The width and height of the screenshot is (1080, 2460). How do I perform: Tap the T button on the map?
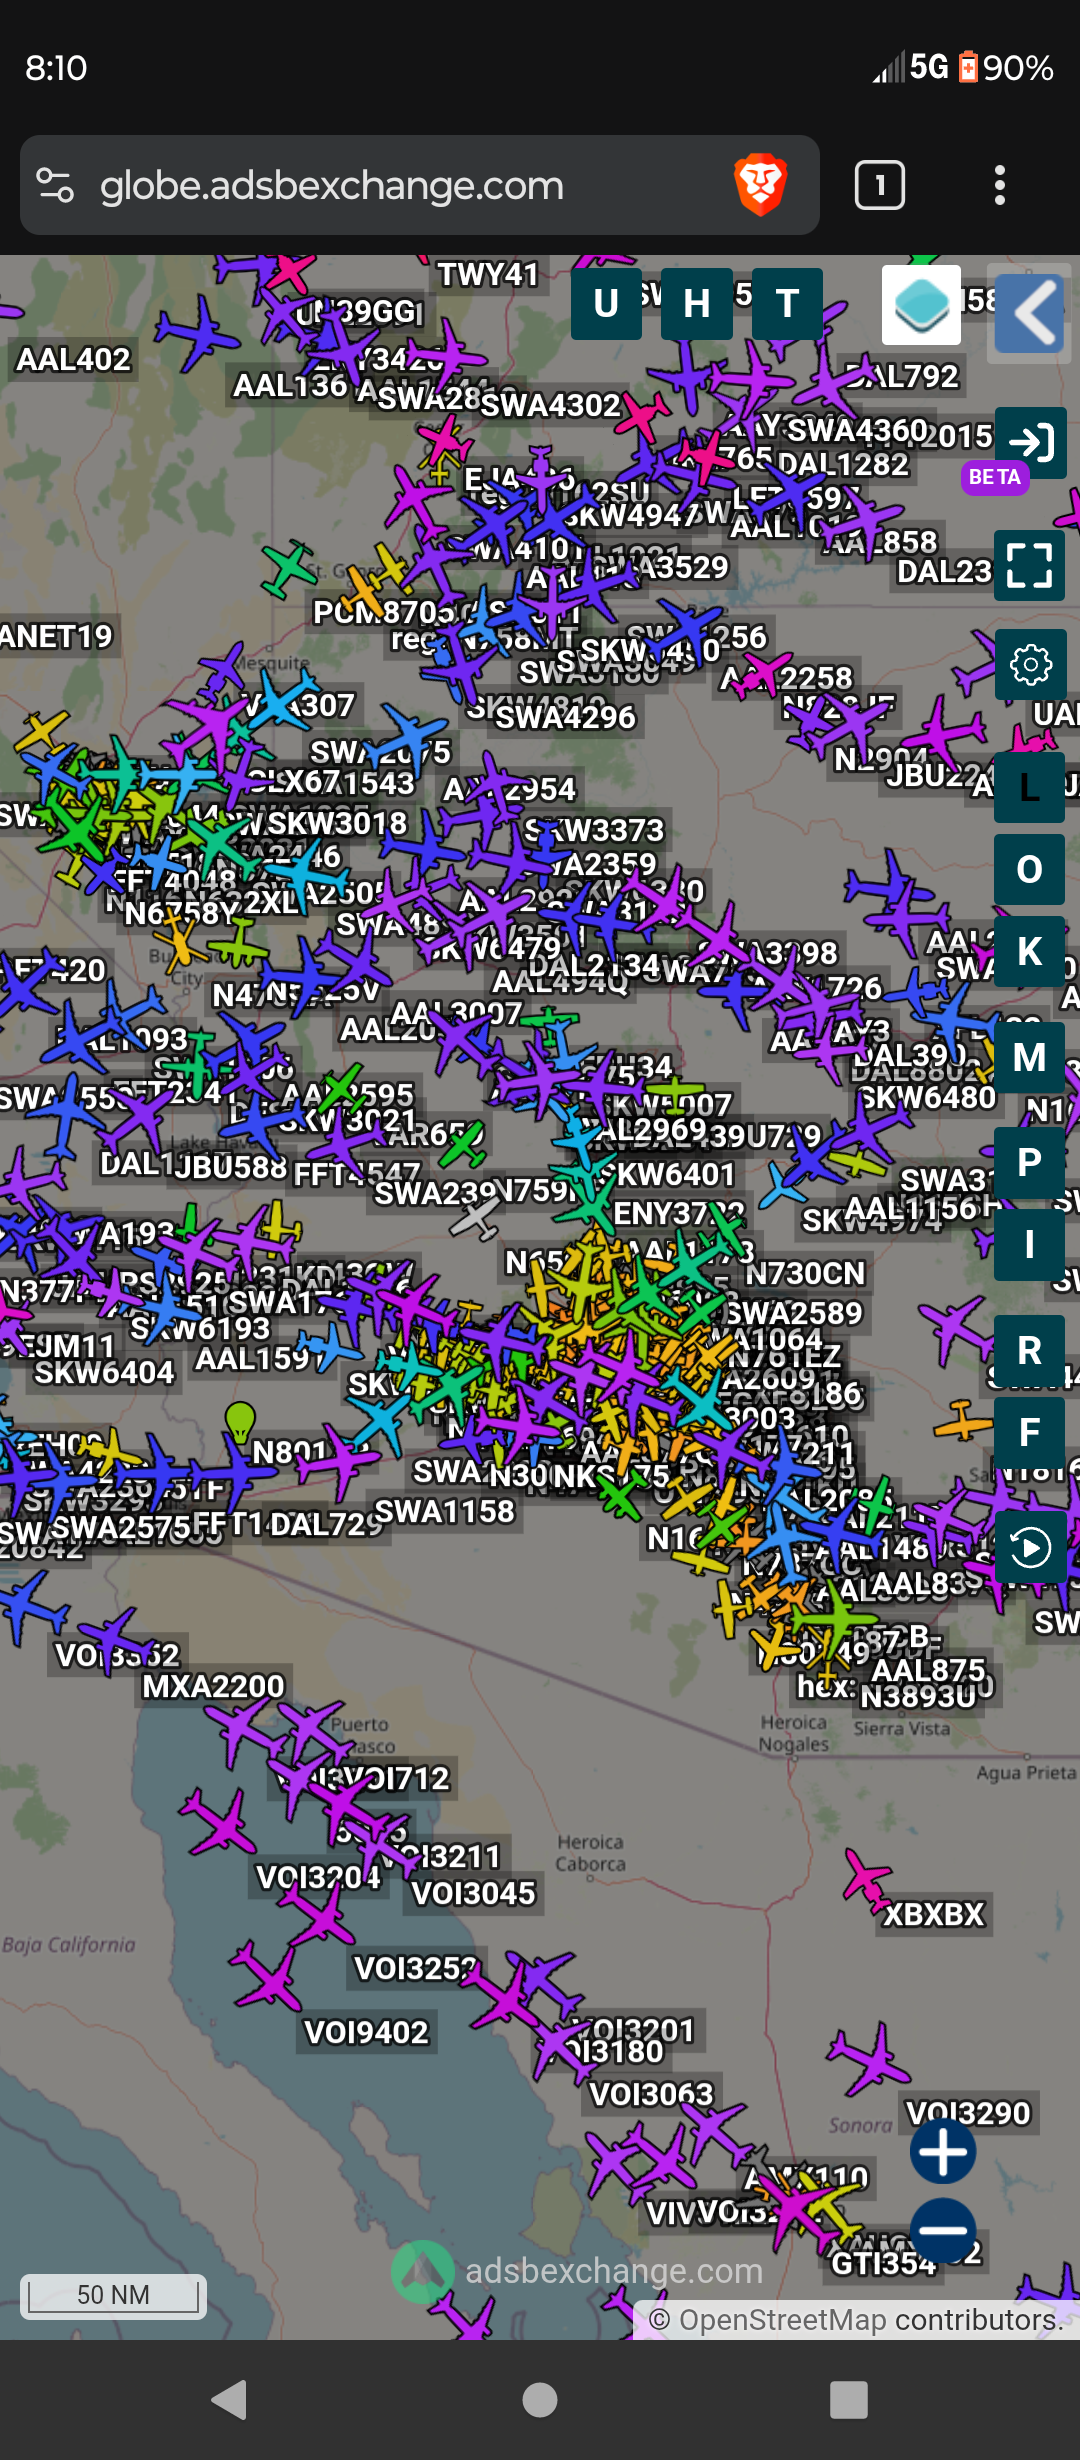click(x=787, y=303)
